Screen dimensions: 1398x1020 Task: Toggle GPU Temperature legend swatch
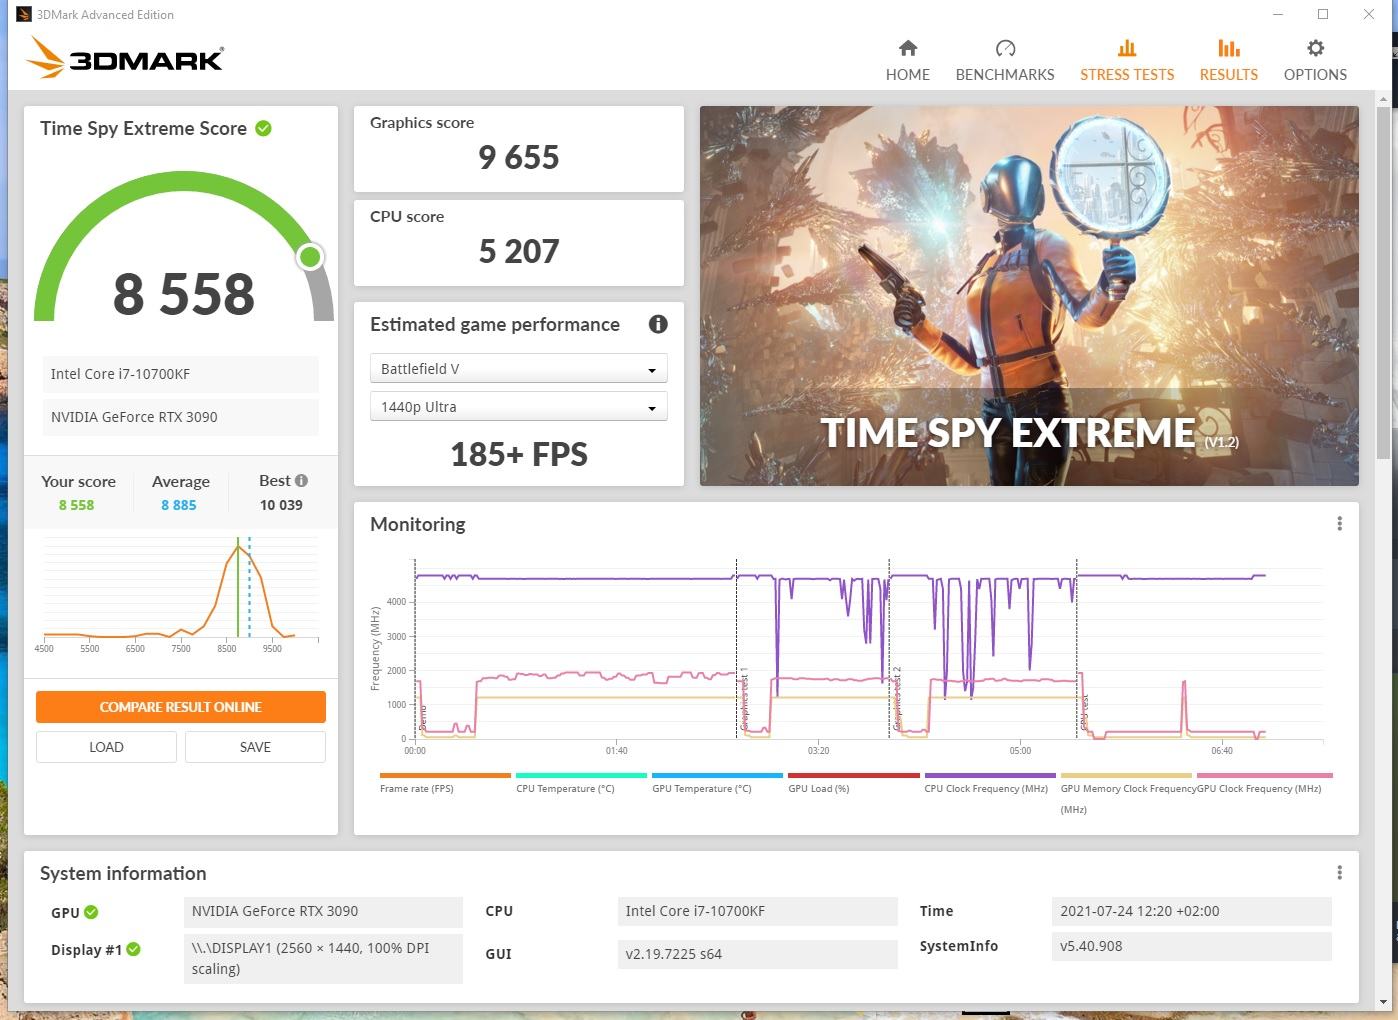click(x=717, y=775)
